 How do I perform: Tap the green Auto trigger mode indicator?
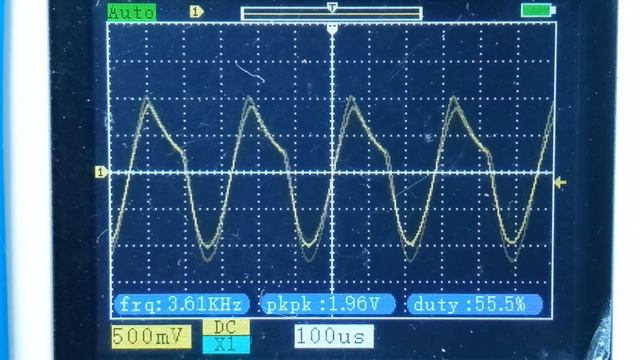[132, 12]
